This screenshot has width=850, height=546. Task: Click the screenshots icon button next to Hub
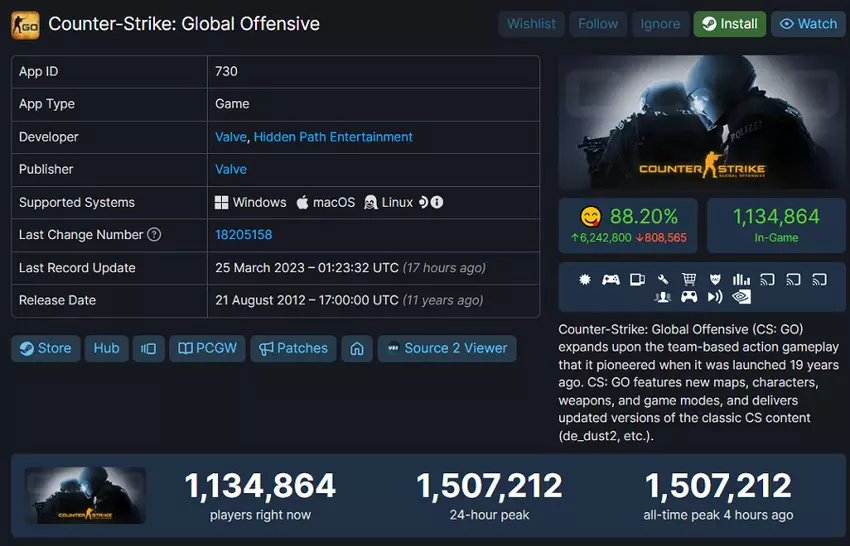(x=148, y=348)
